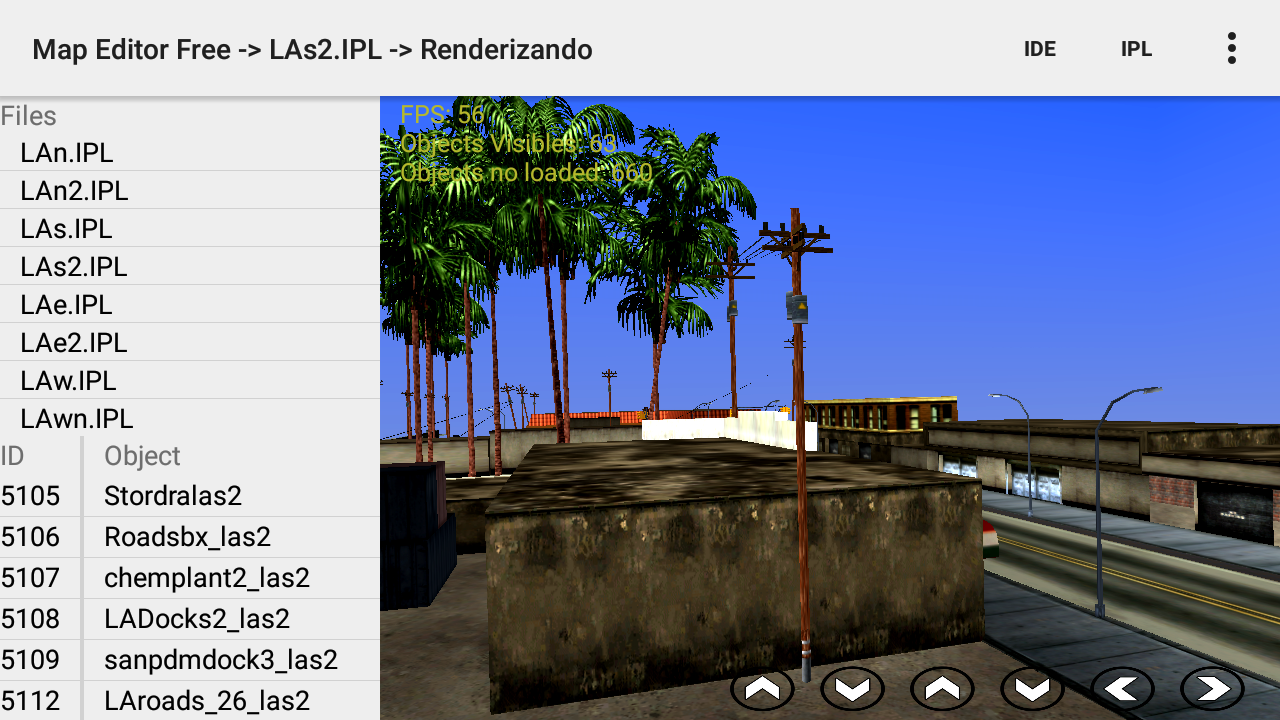The width and height of the screenshot is (1280, 720).
Task: Click object ID 5107
Action: [31, 578]
